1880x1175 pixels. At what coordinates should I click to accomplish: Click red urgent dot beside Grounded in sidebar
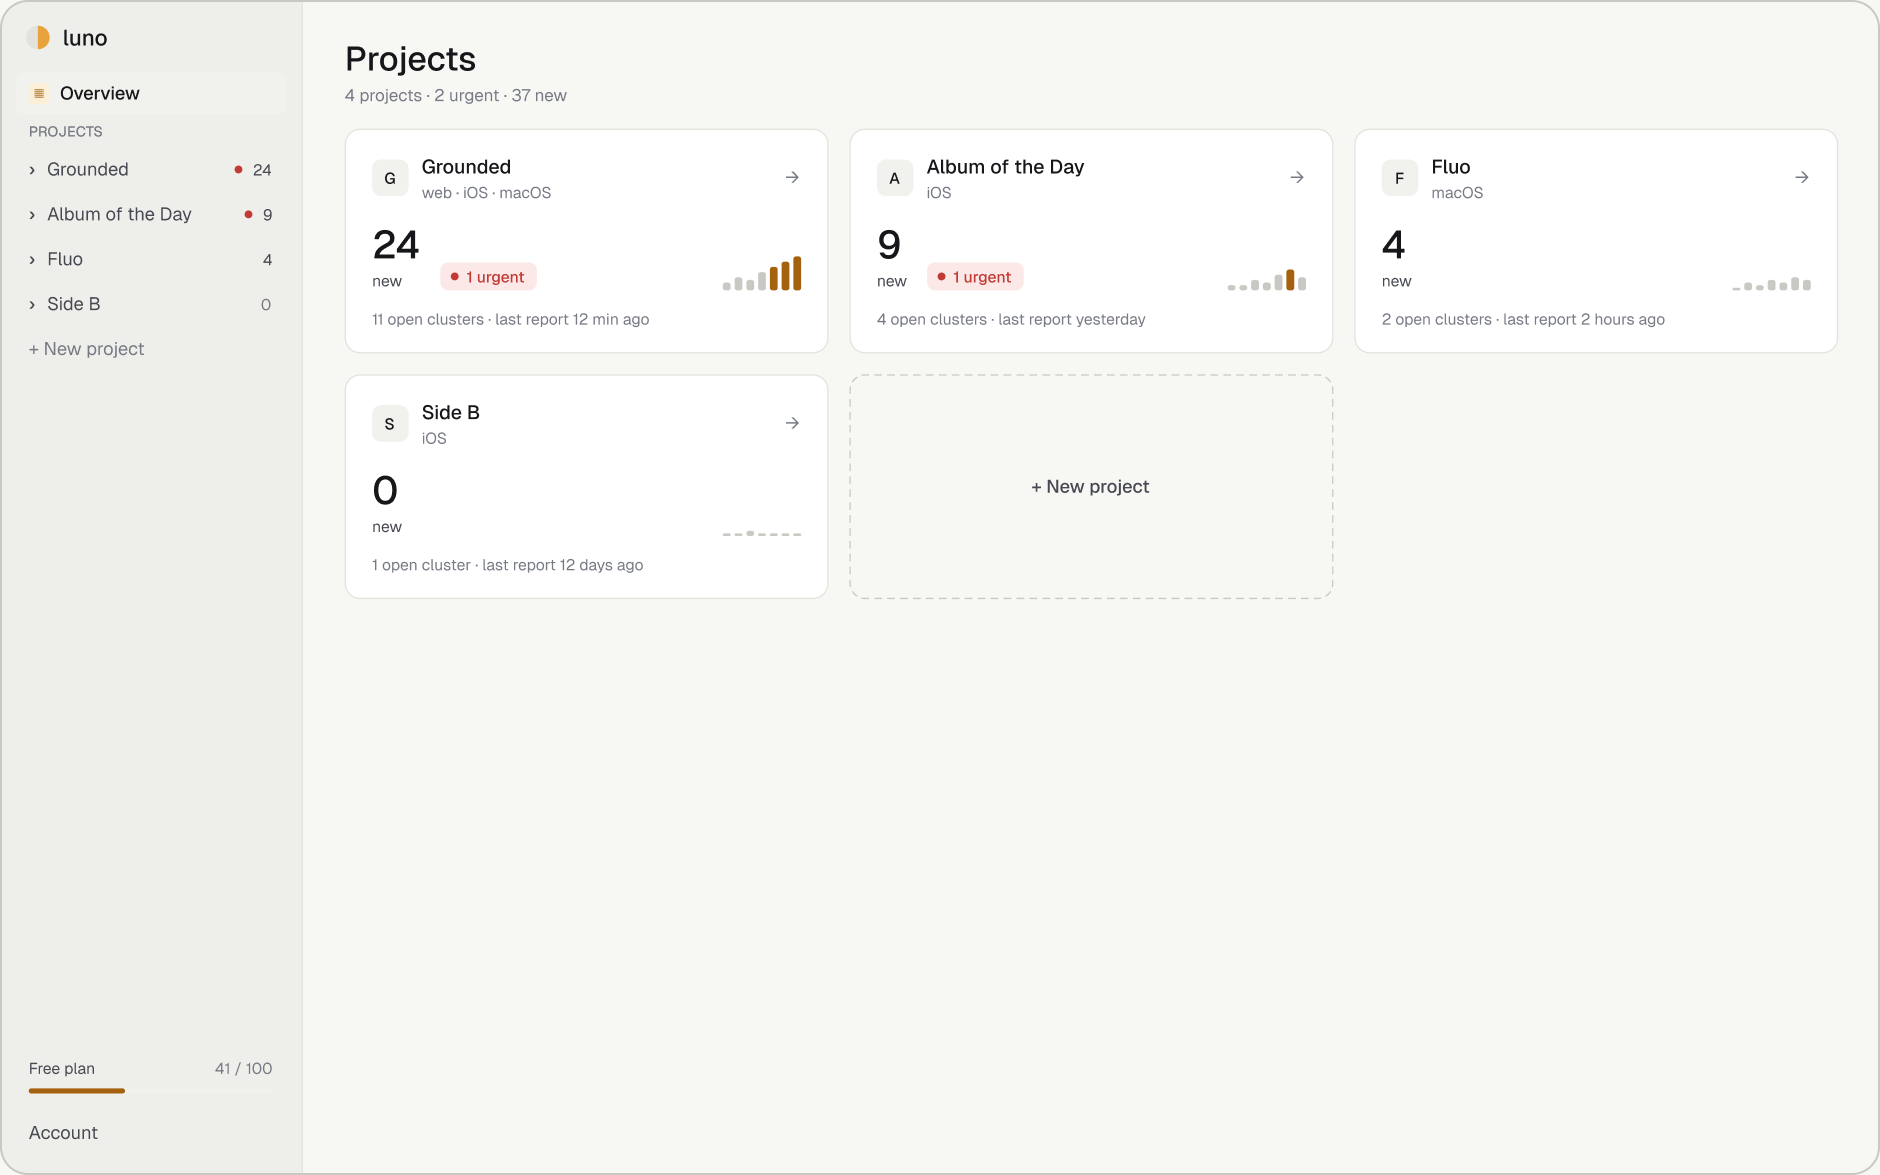click(x=238, y=170)
